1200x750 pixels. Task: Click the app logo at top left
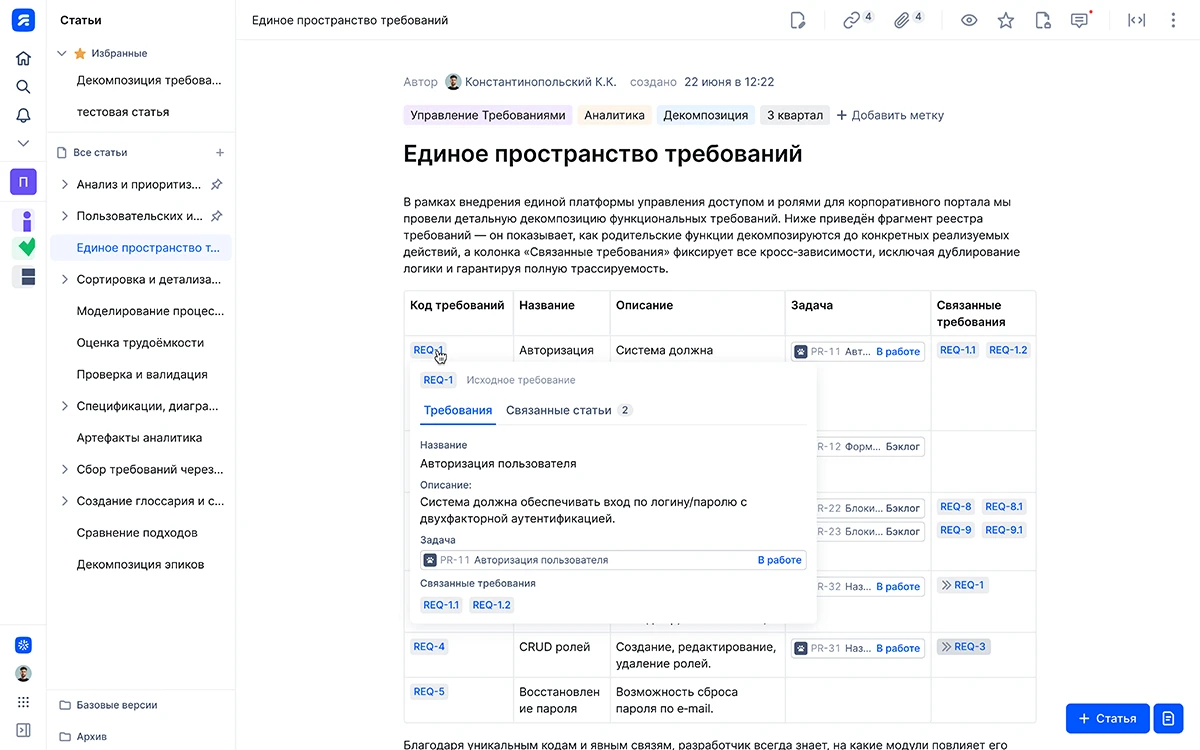(23, 20)
